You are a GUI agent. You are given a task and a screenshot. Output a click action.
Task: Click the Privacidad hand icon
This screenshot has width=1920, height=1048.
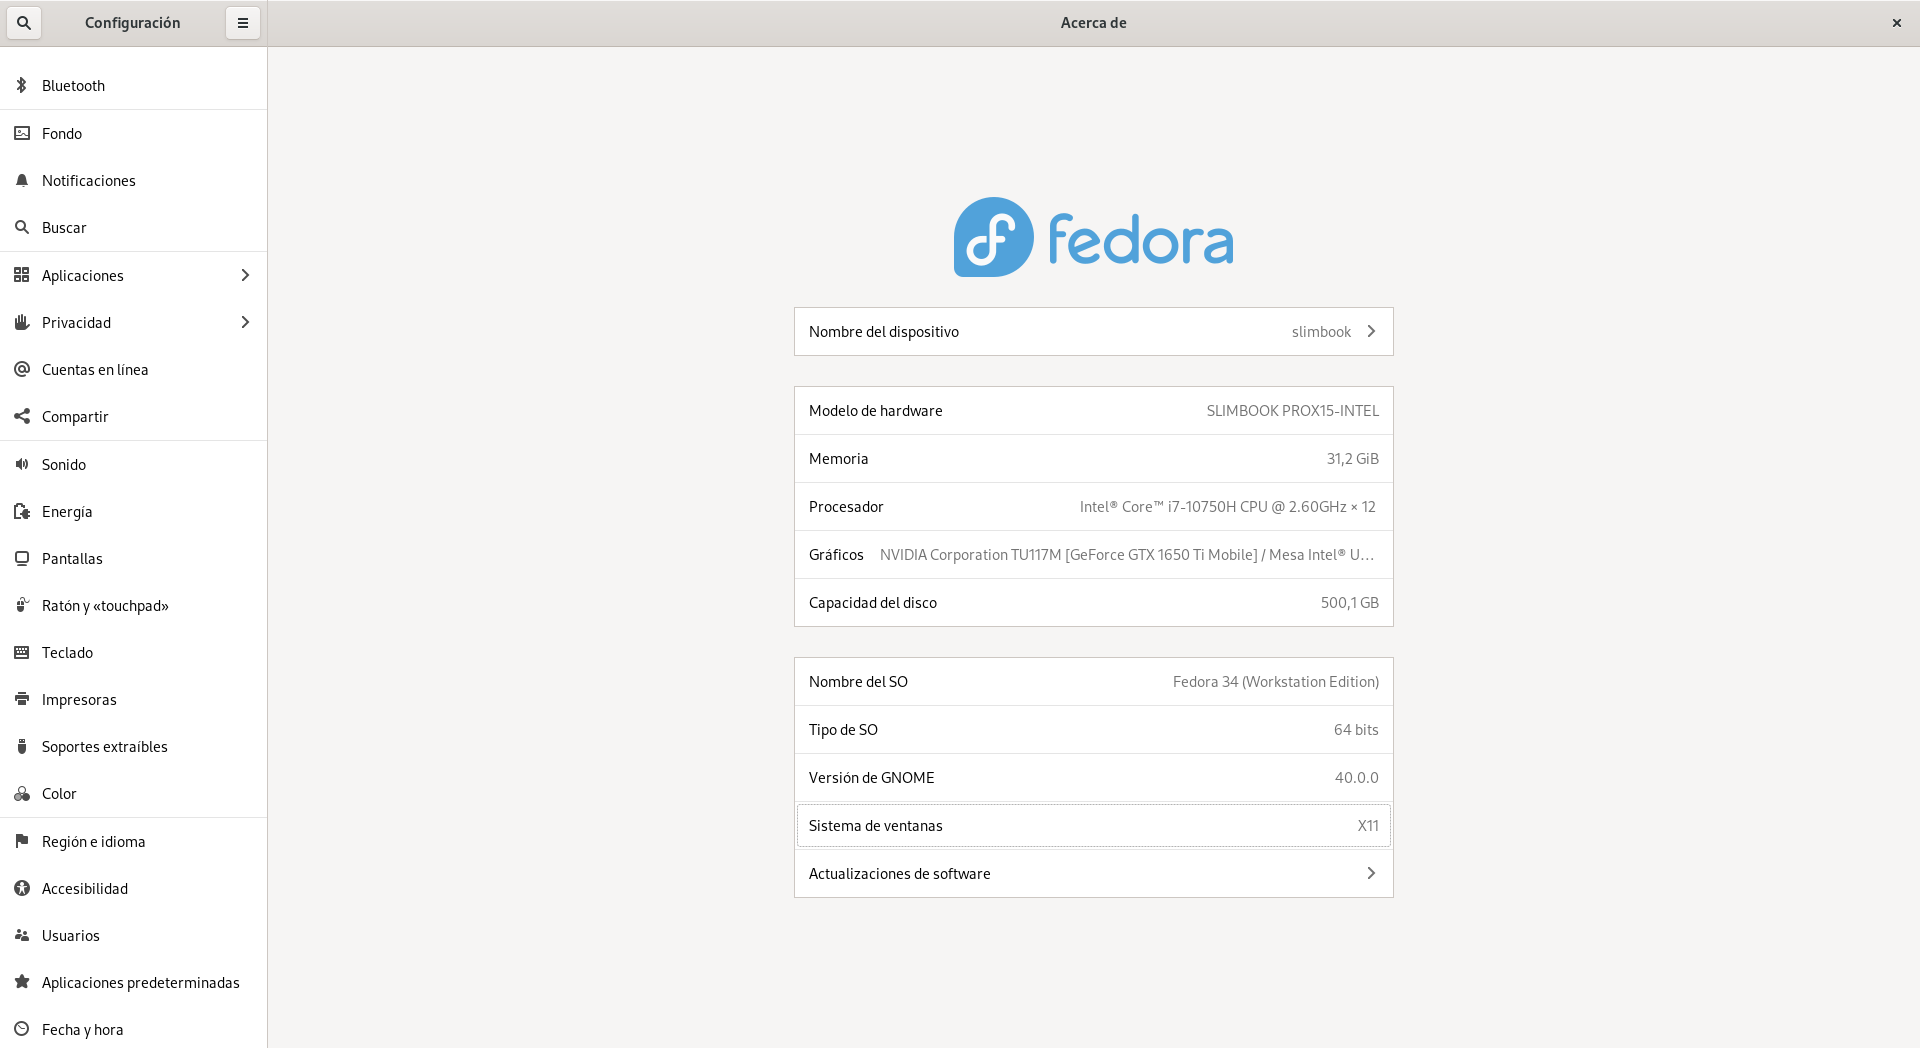click(22, 322)
